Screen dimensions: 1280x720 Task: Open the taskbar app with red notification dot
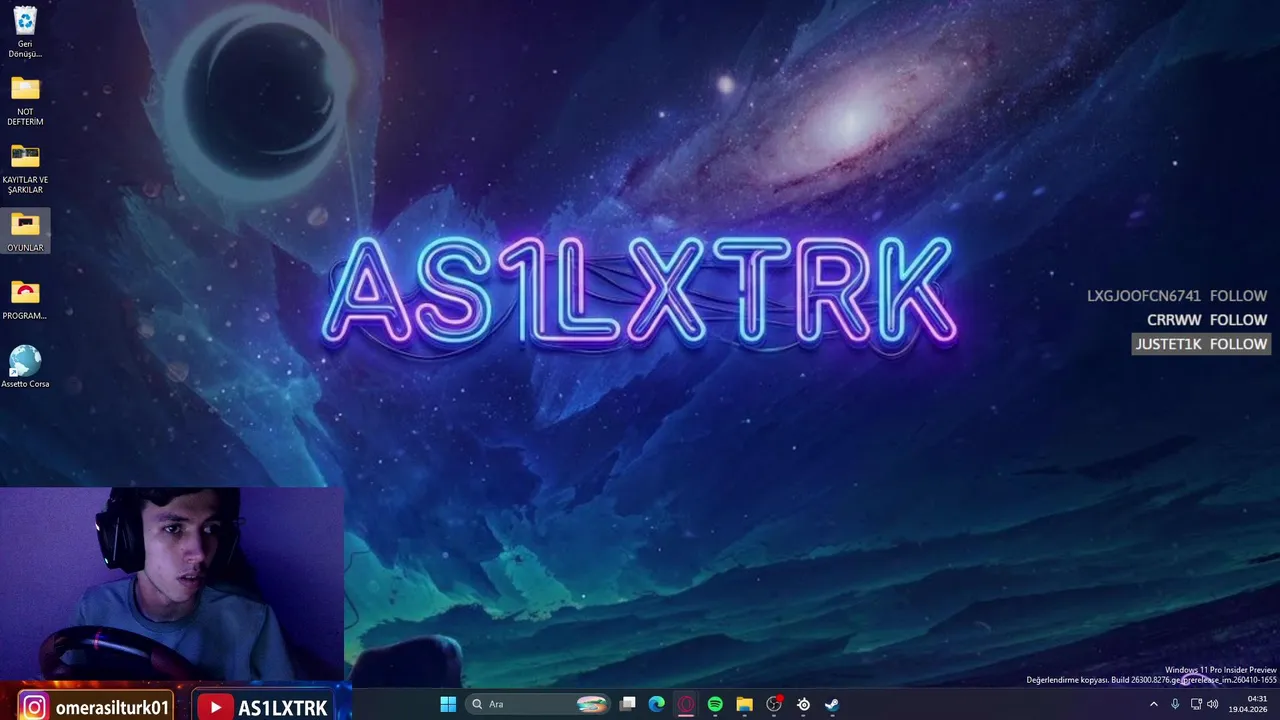coord(774,704)
